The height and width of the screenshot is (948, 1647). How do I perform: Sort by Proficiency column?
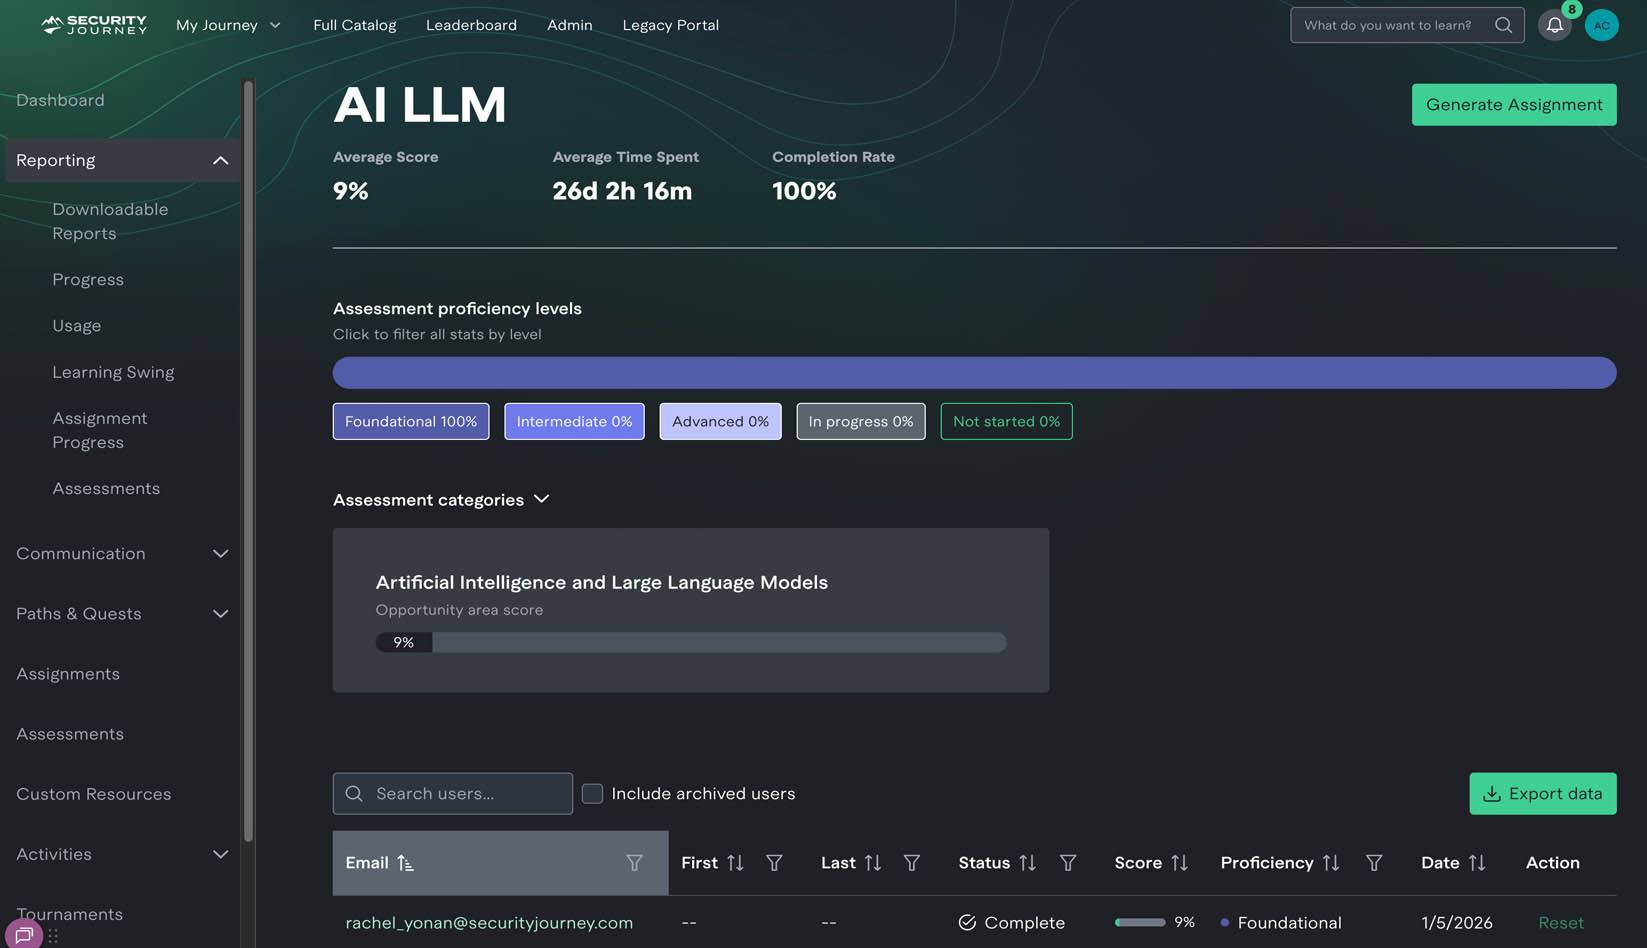point(1330,863)
